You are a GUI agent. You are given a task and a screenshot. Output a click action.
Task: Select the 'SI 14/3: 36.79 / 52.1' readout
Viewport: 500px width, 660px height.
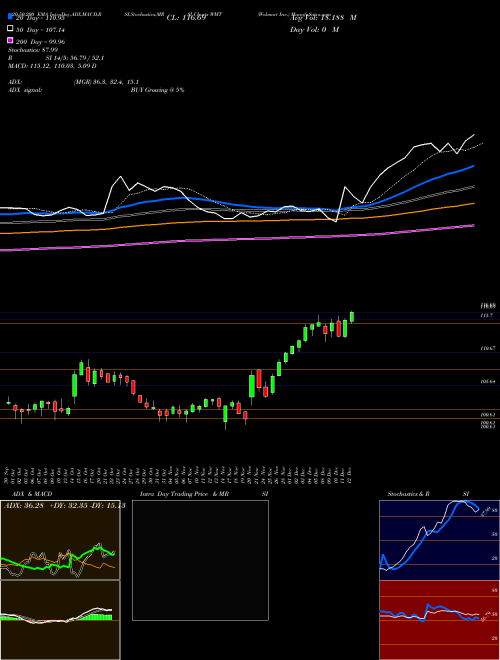(x=75, y=58)
